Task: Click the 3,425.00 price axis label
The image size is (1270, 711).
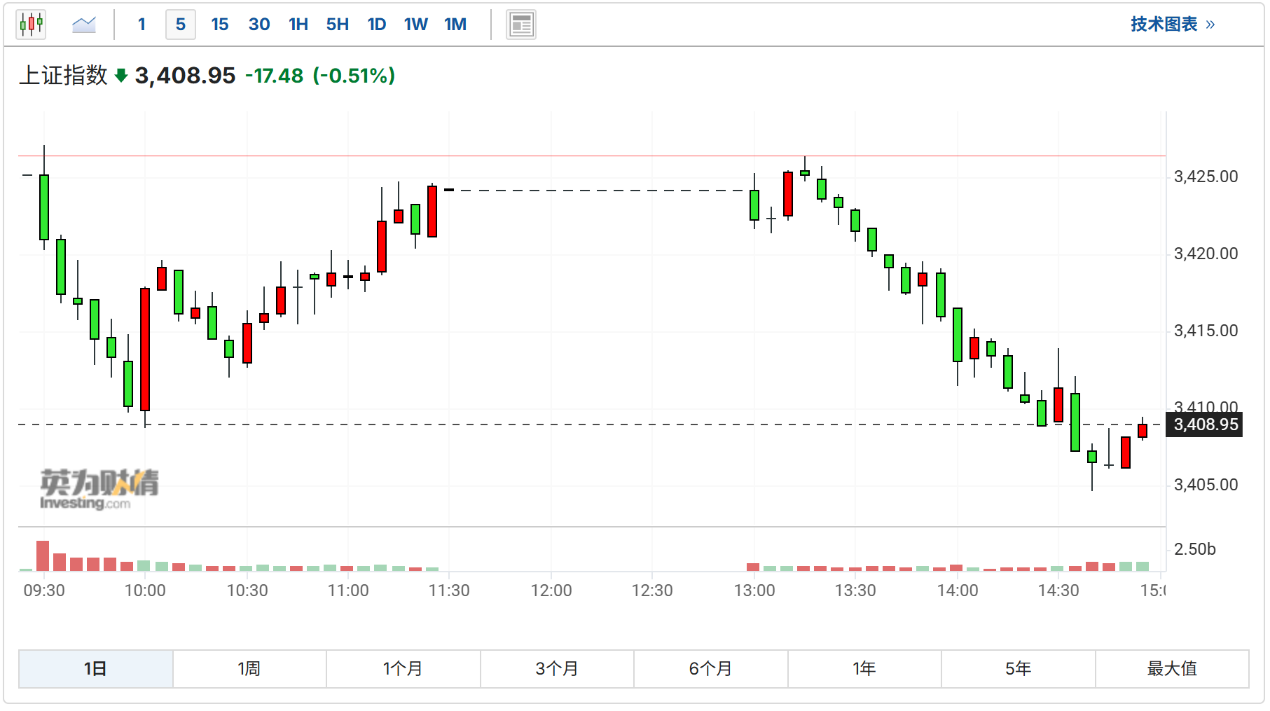Action: pos(1206,177)
